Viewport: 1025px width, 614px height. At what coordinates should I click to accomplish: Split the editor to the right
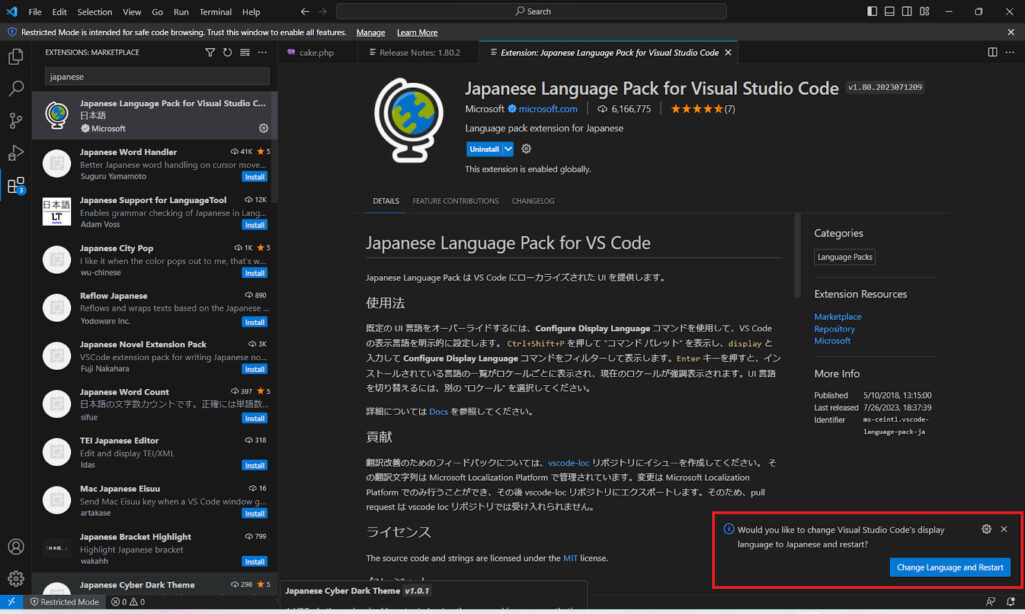(x=992, y=52)
